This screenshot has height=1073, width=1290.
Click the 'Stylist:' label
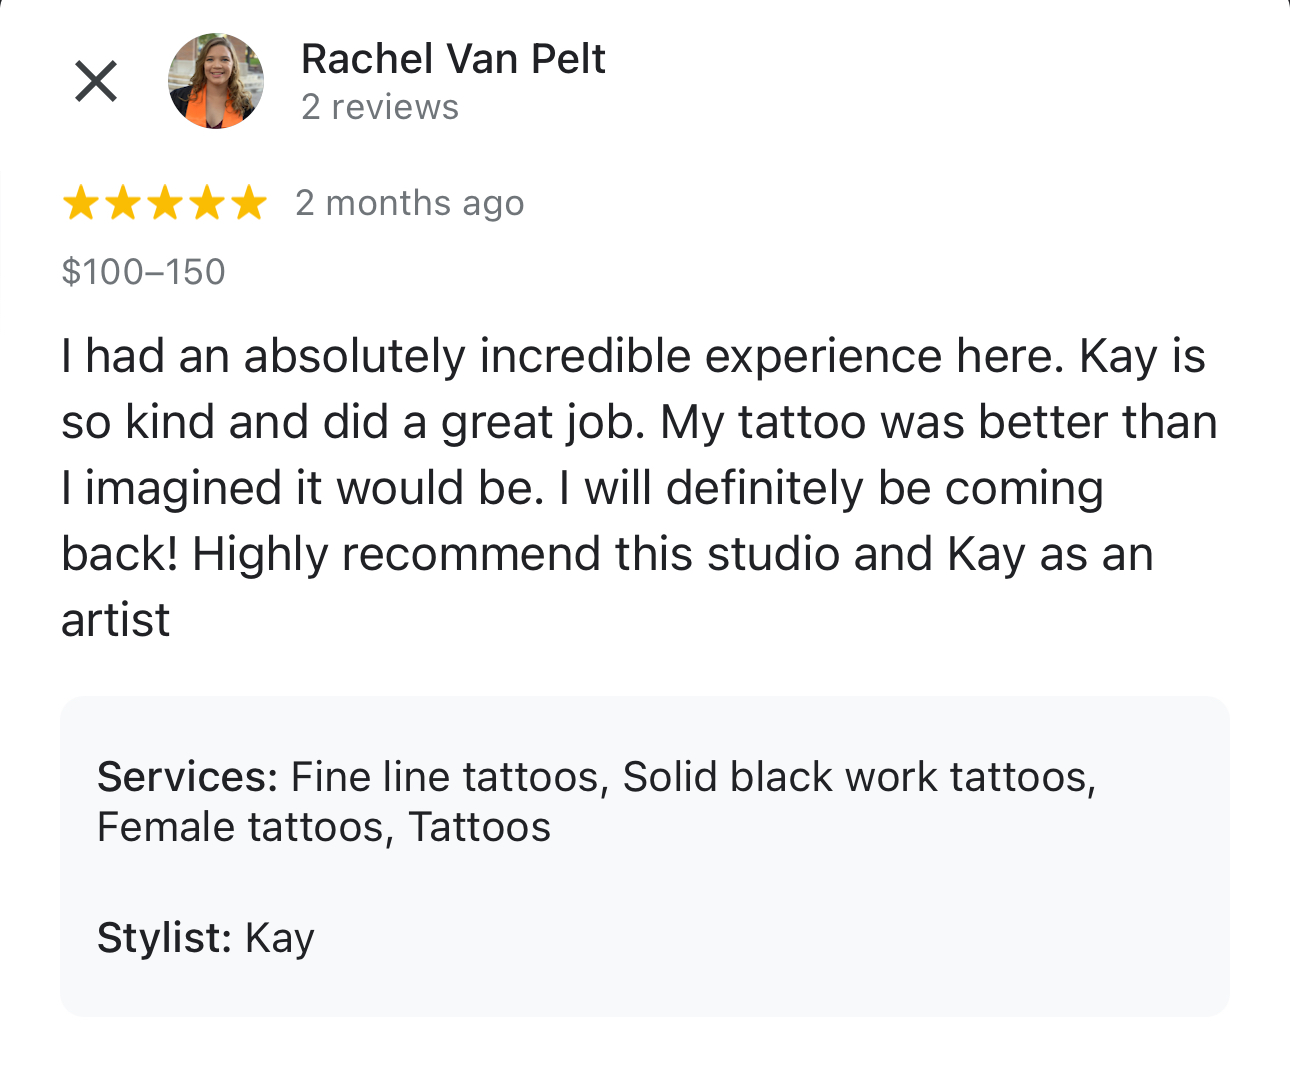pyautogui.click(x=164, y=938)
